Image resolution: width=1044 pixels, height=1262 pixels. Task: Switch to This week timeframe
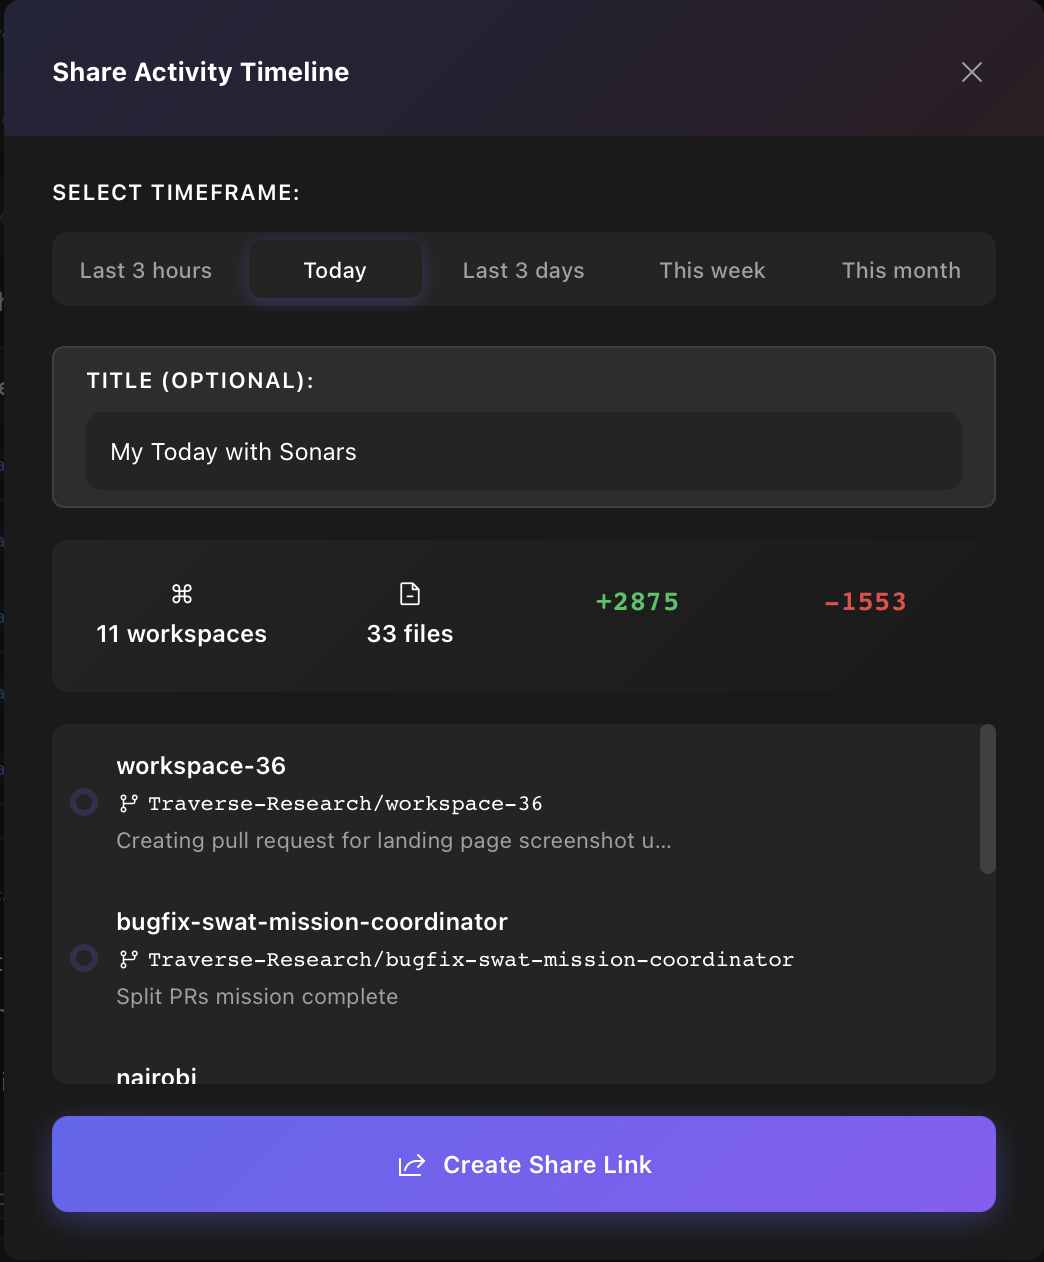click(x=712, y=270)
